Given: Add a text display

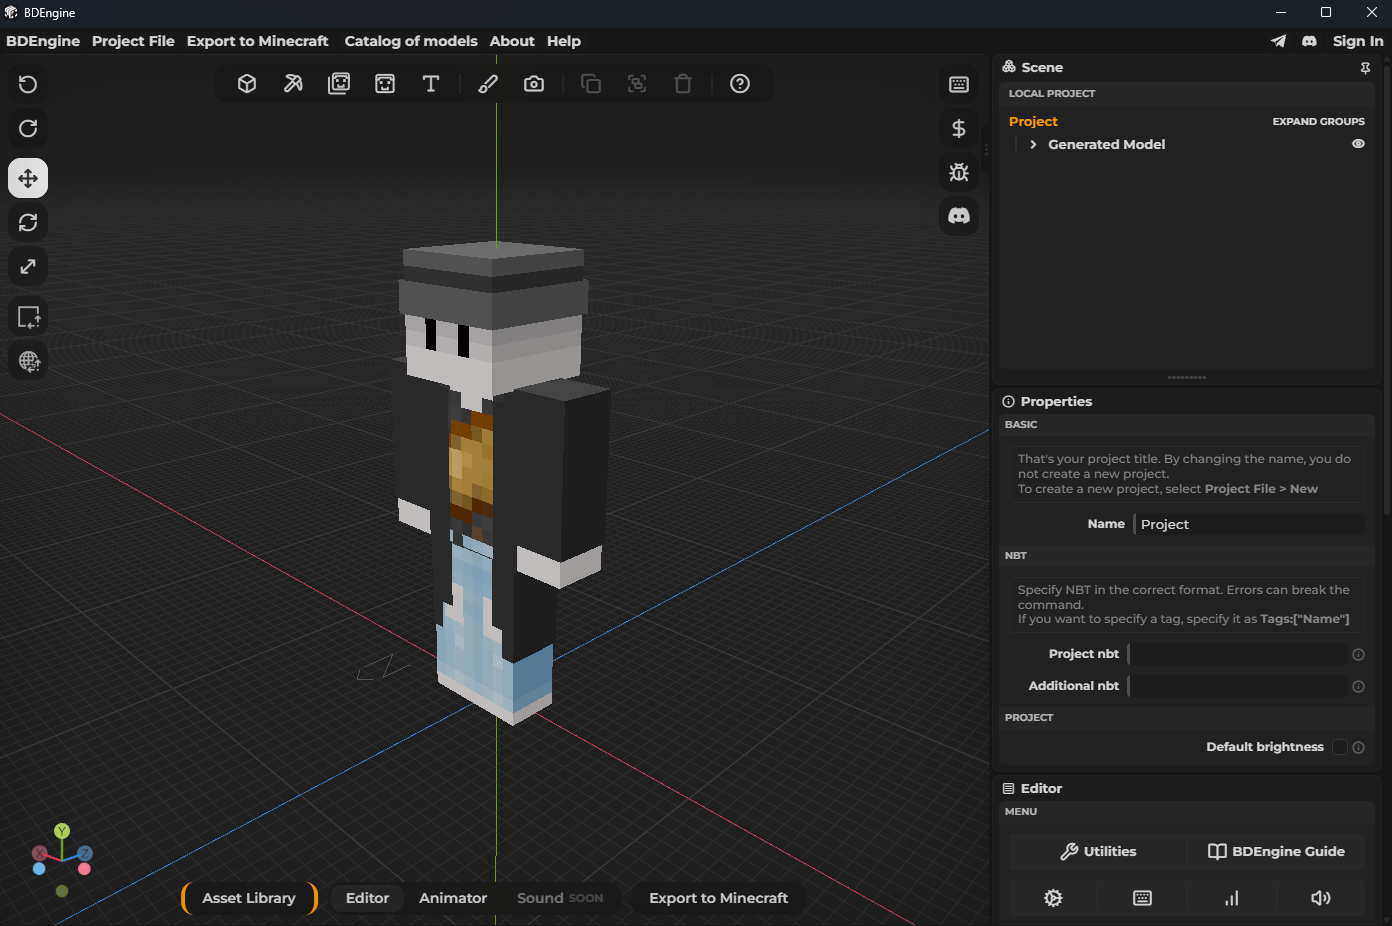Looking at the screenshot, I should tap(431, 84).
